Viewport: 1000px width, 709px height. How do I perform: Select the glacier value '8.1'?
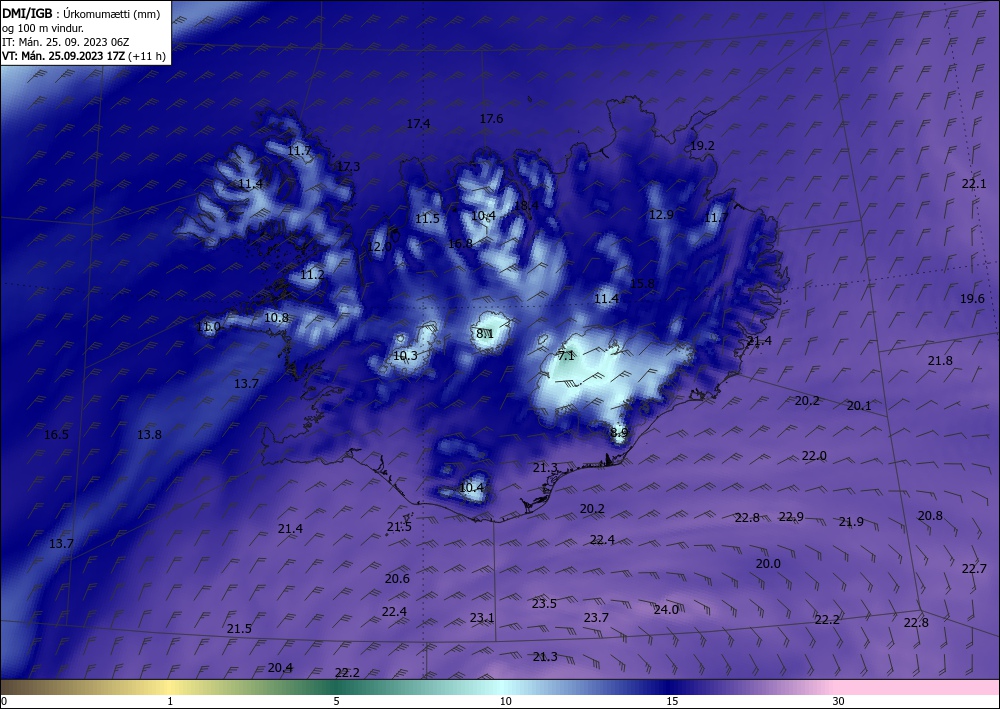(x=485, y=333)
